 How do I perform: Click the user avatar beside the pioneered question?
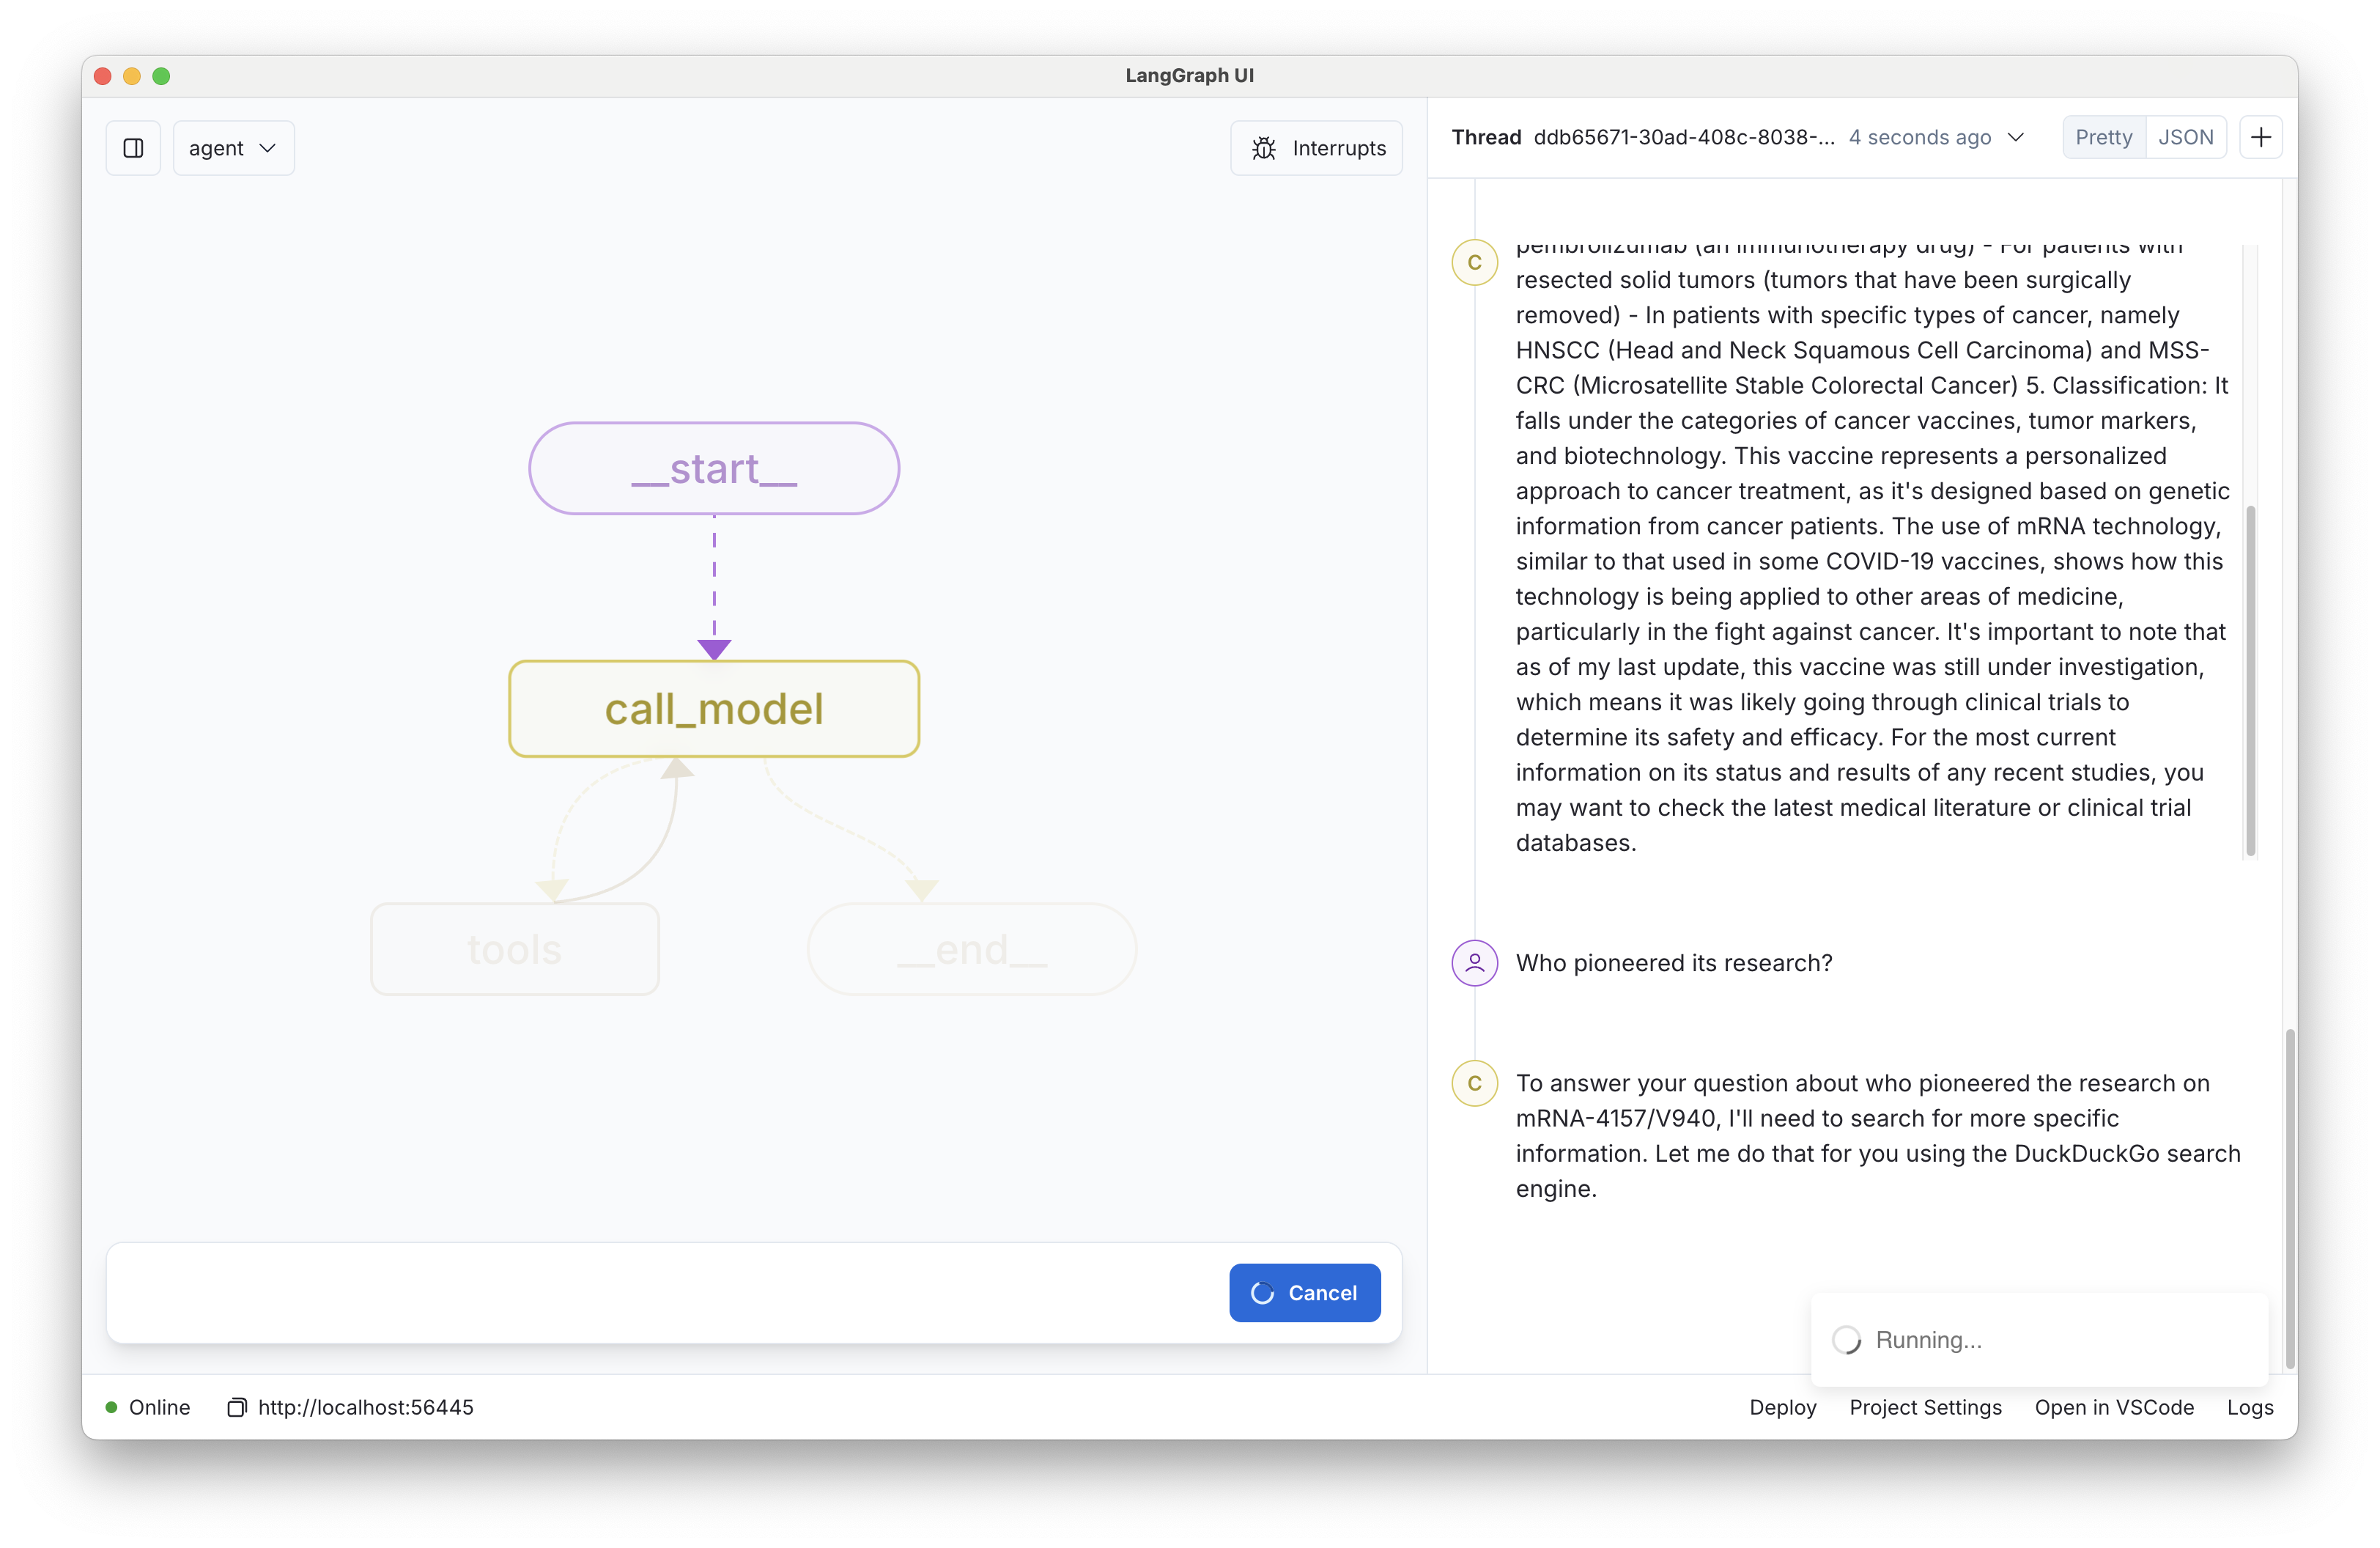pyautogui.click(x=1474, y=963)
